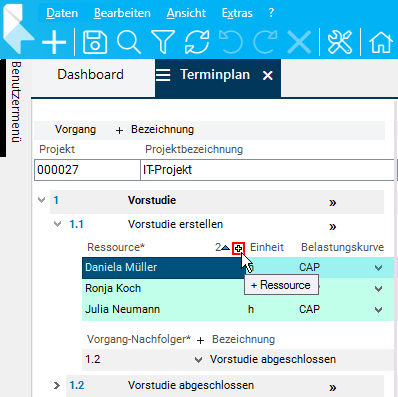The width and height of the screenshot is (398, 397).
Task: Click CAP value for Julia Neumann
Action: 309,309
